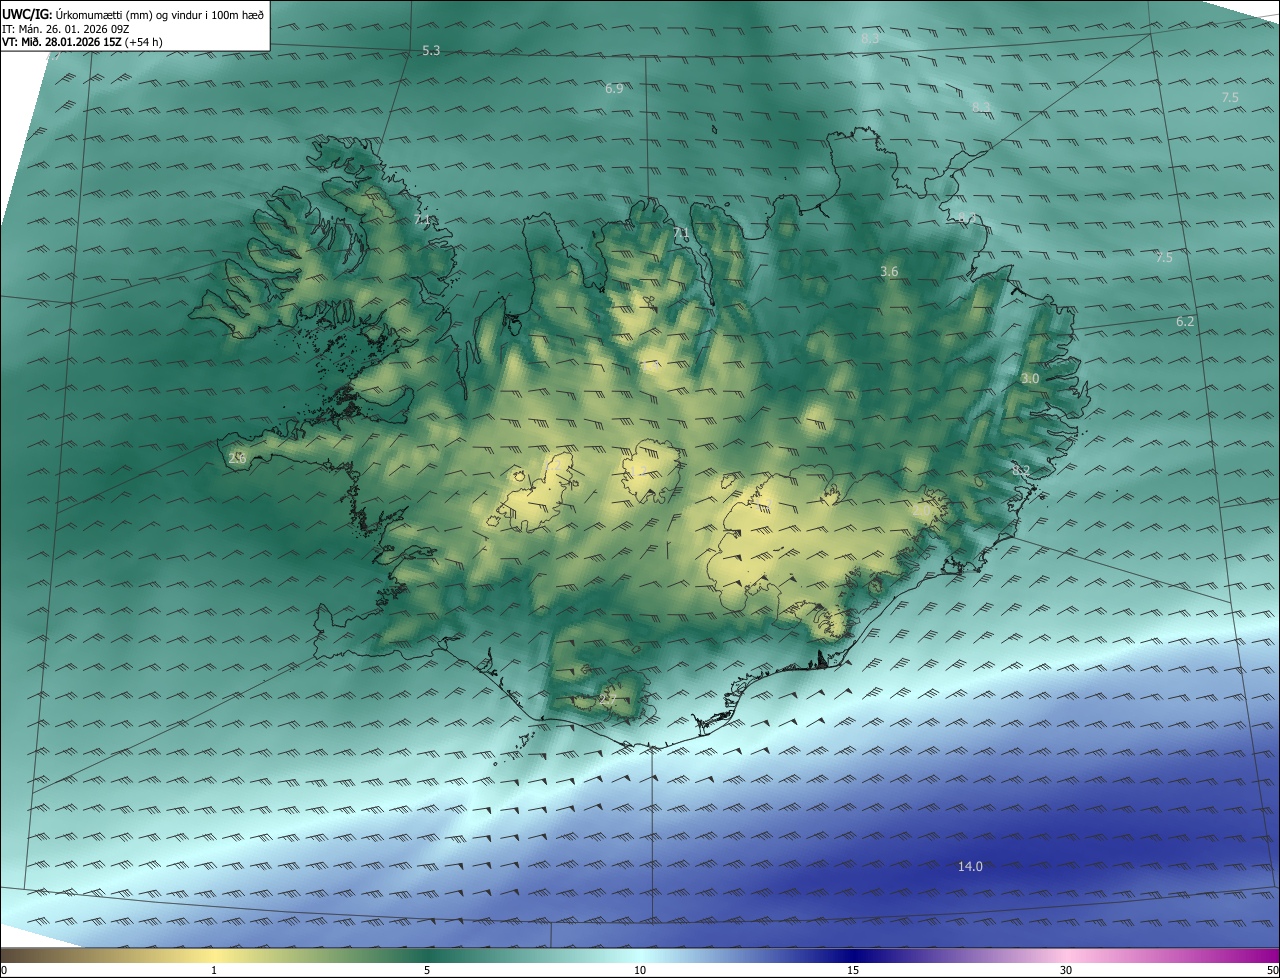Click the 3.0 value label

coord(1030,379)
